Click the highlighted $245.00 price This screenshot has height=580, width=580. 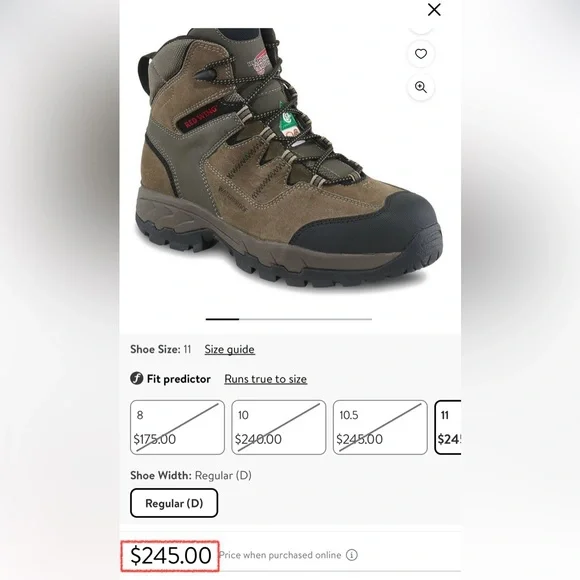[x=170, y=556]
